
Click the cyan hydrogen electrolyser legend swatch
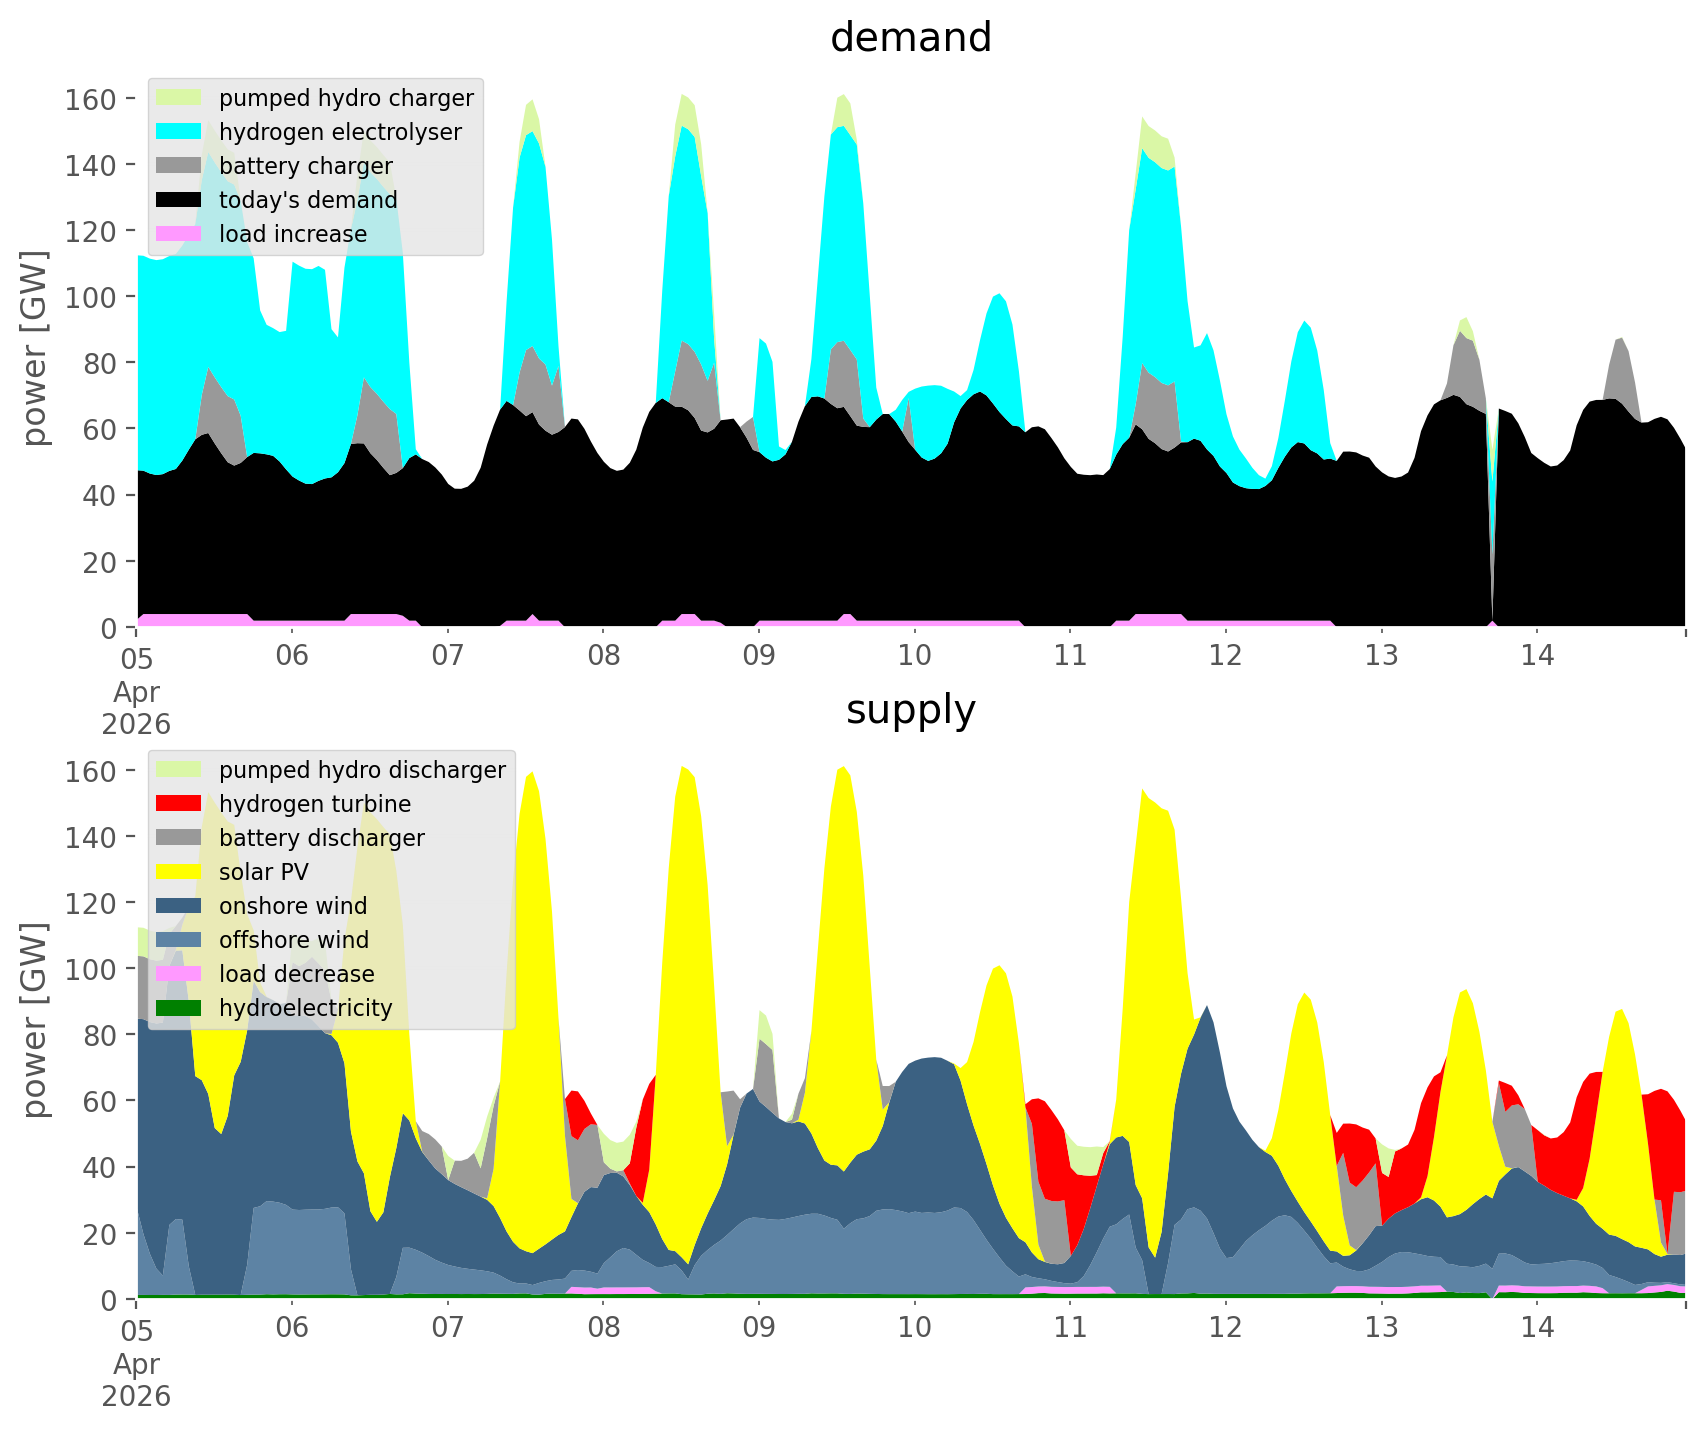pos(179,132)
